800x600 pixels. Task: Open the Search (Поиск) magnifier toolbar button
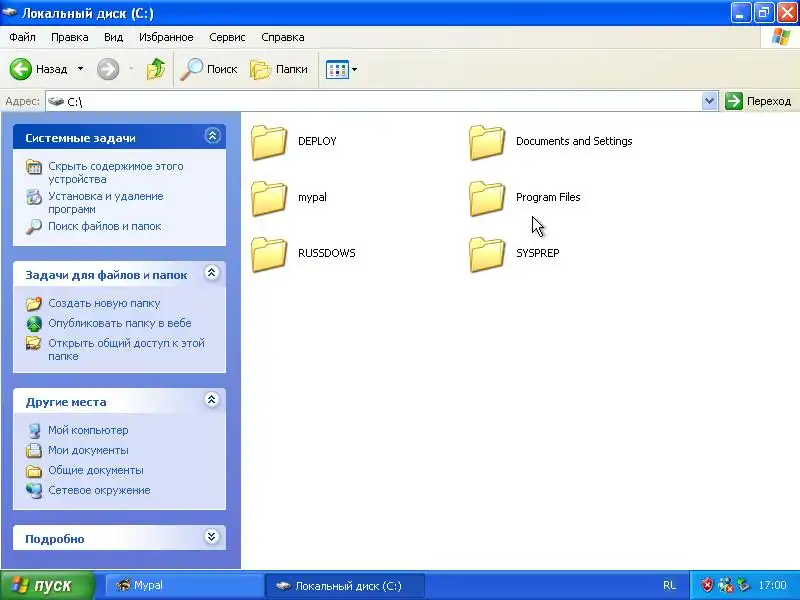pos(209,69)
